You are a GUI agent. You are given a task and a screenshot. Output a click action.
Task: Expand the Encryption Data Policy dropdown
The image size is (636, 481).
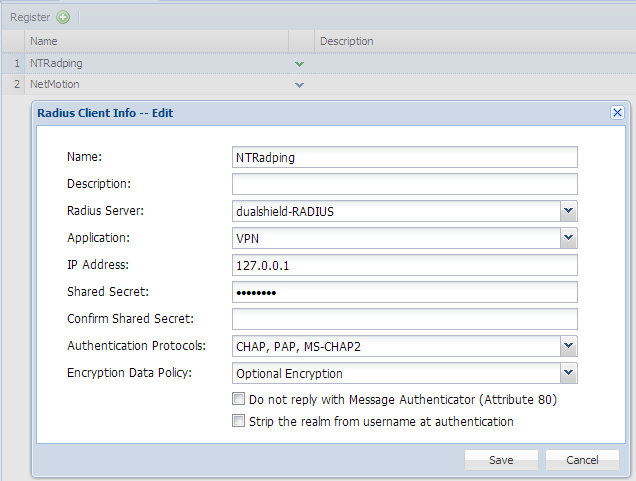568,373
